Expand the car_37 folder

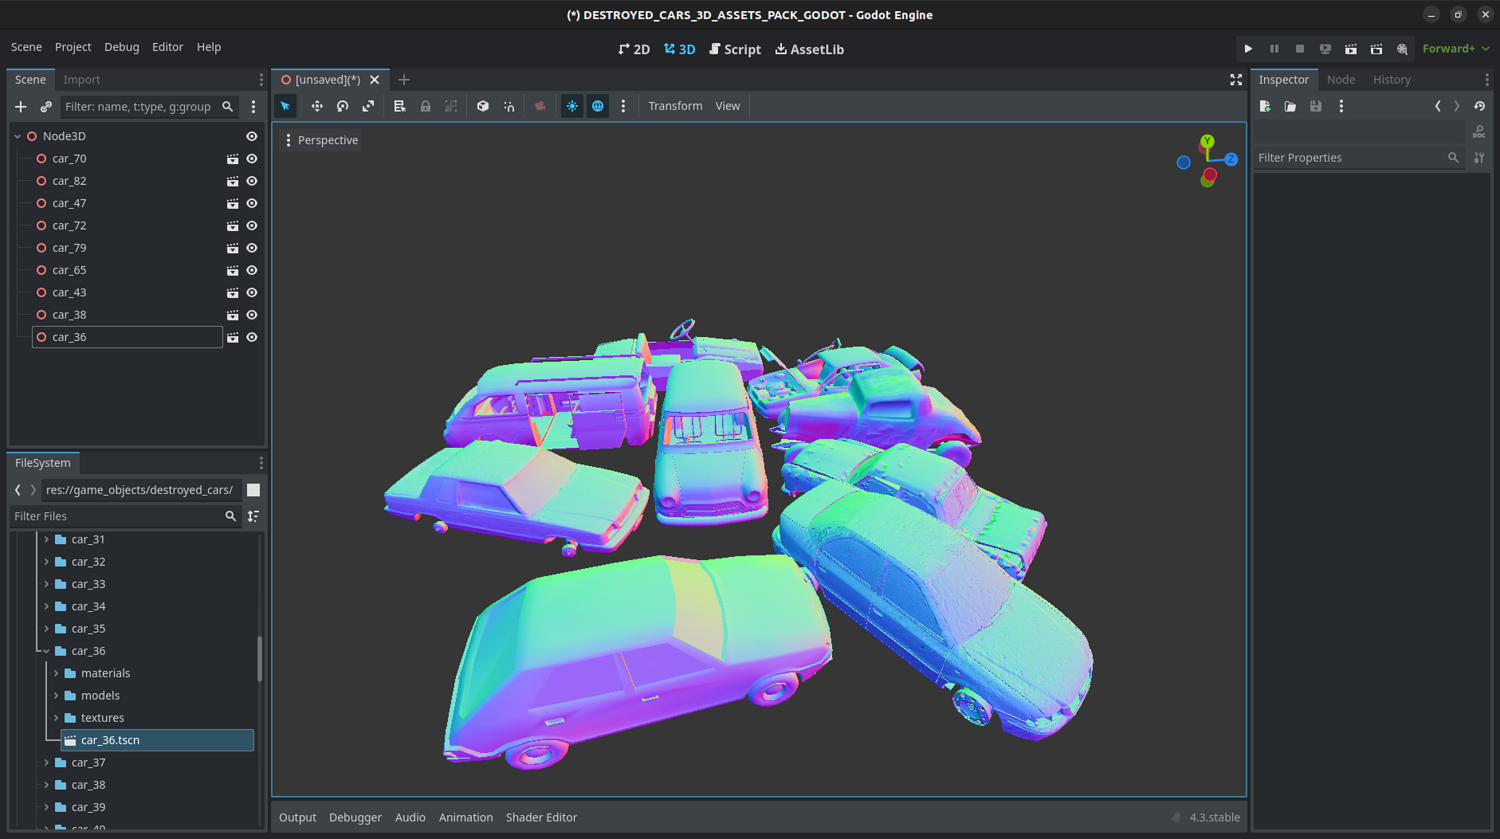tap(46, 762)
